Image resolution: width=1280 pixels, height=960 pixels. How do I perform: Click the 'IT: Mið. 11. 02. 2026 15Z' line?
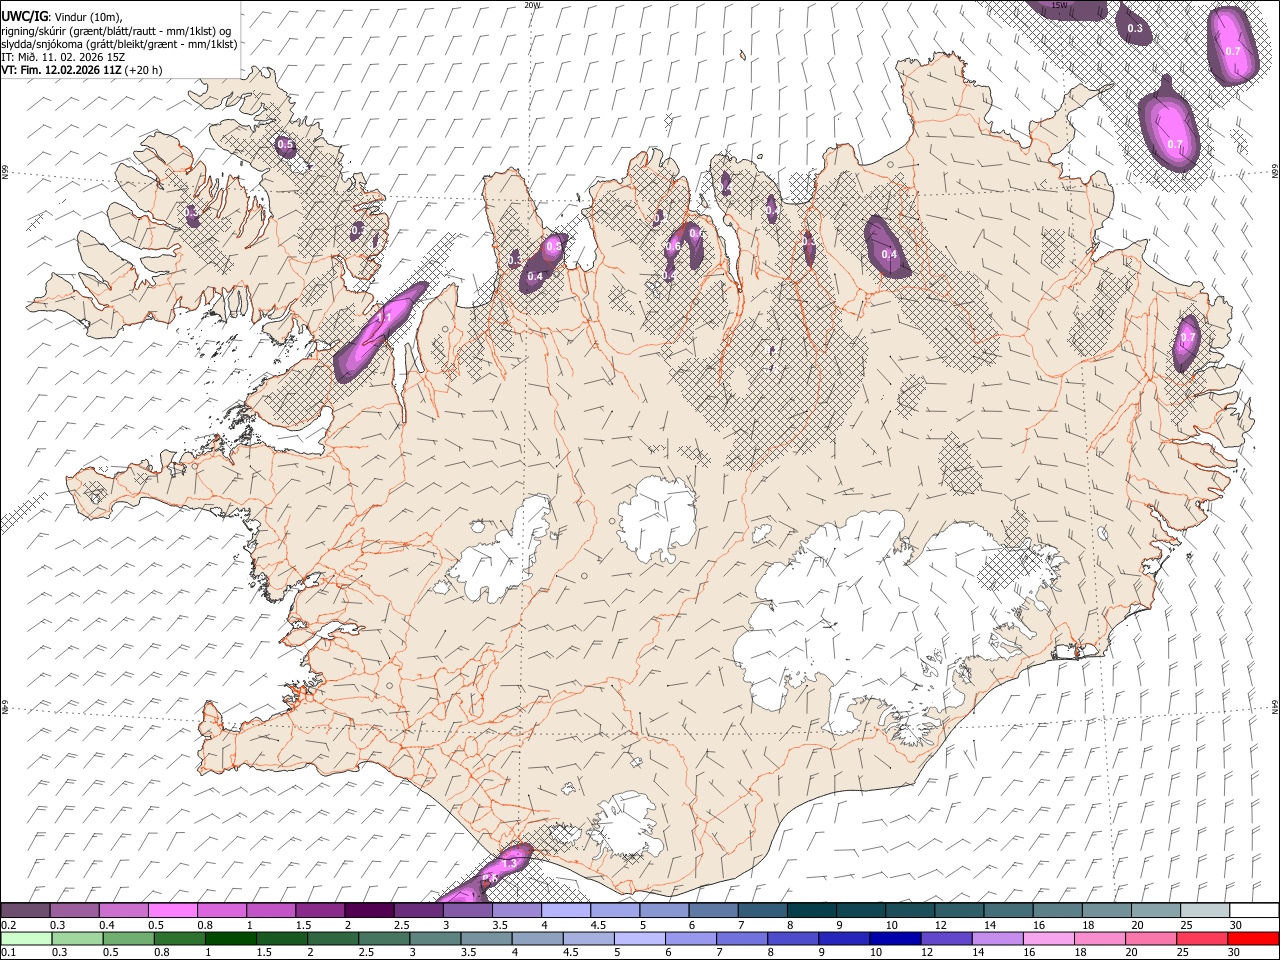tap(63, 57)
